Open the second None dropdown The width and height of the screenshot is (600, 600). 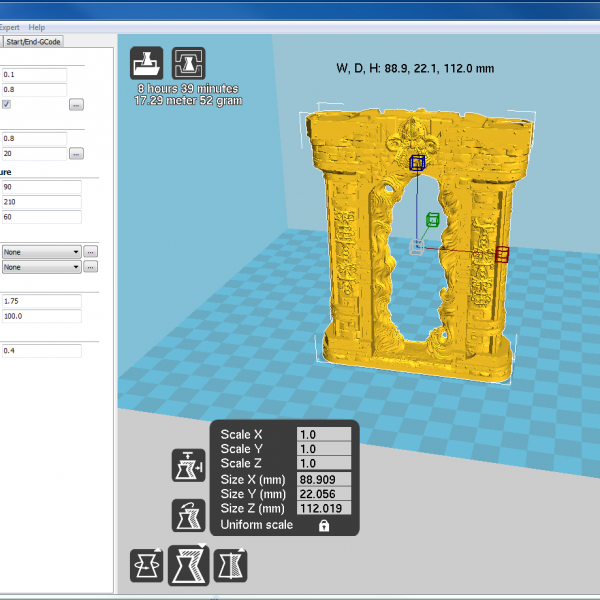[41, 267]
